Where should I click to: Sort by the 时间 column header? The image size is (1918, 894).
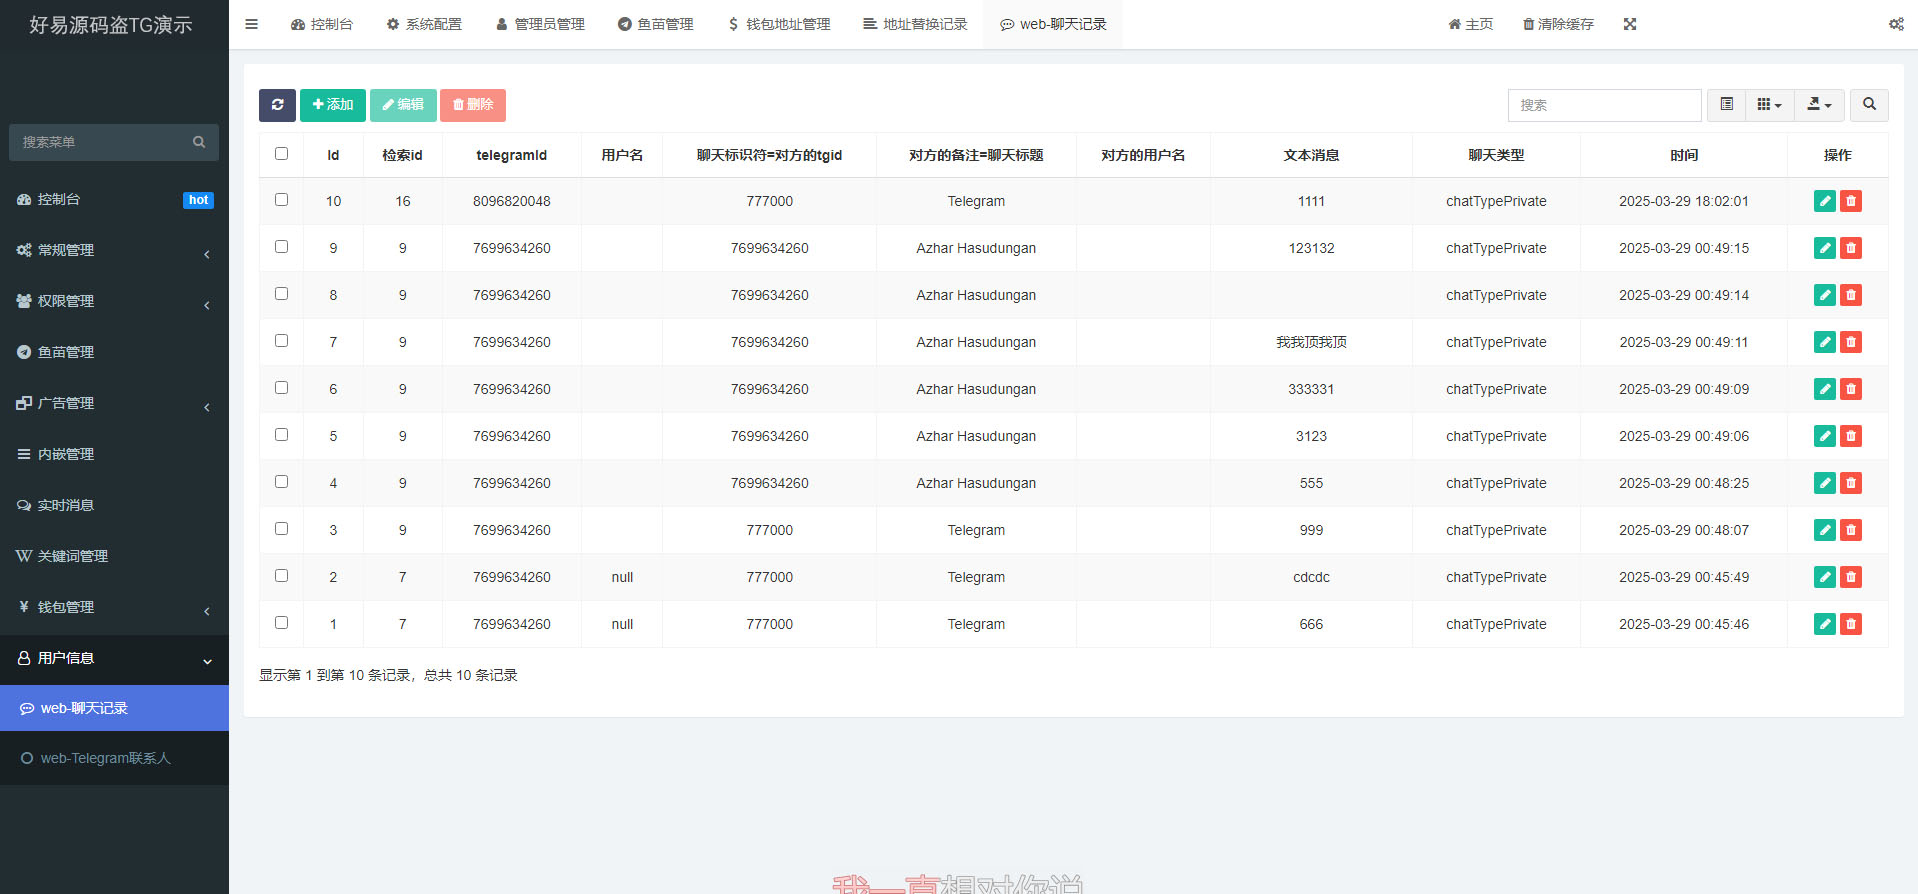[1684, 155]
